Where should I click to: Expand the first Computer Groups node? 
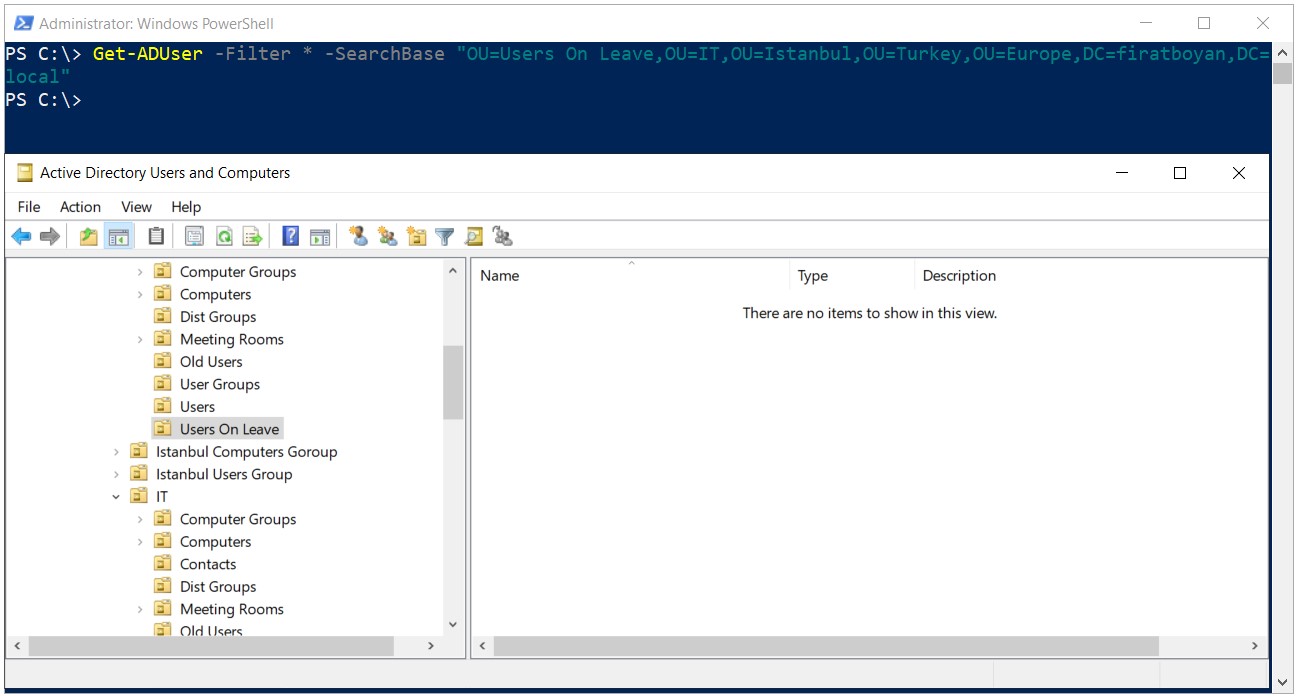coord(140,272)
